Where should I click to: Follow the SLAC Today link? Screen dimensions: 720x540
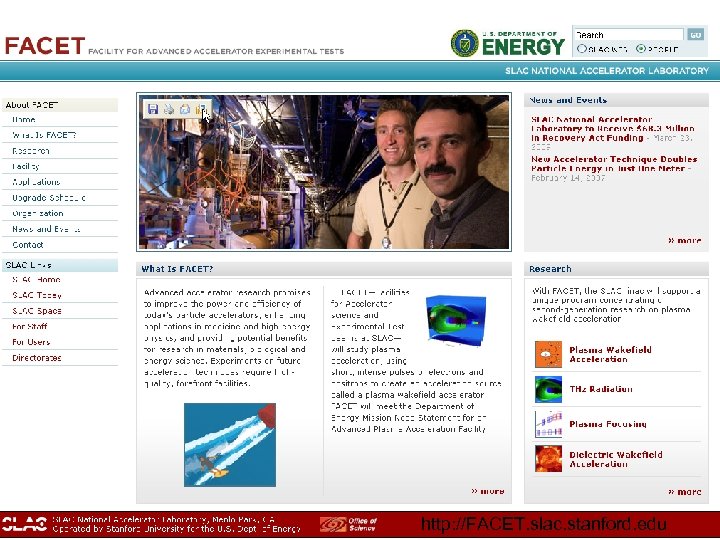[37, 295]
